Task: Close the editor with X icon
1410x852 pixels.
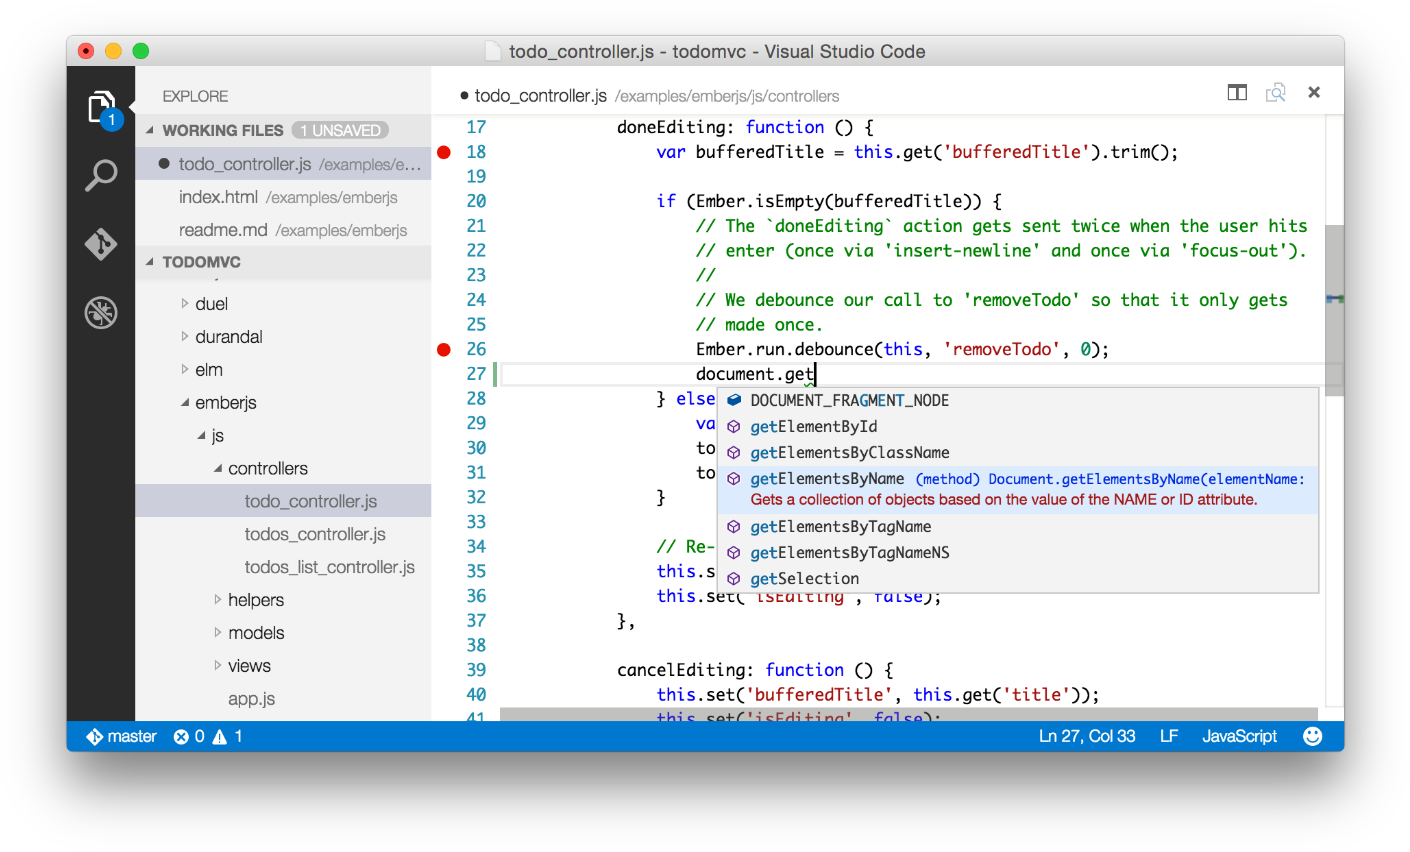Action: (1314, 92)
